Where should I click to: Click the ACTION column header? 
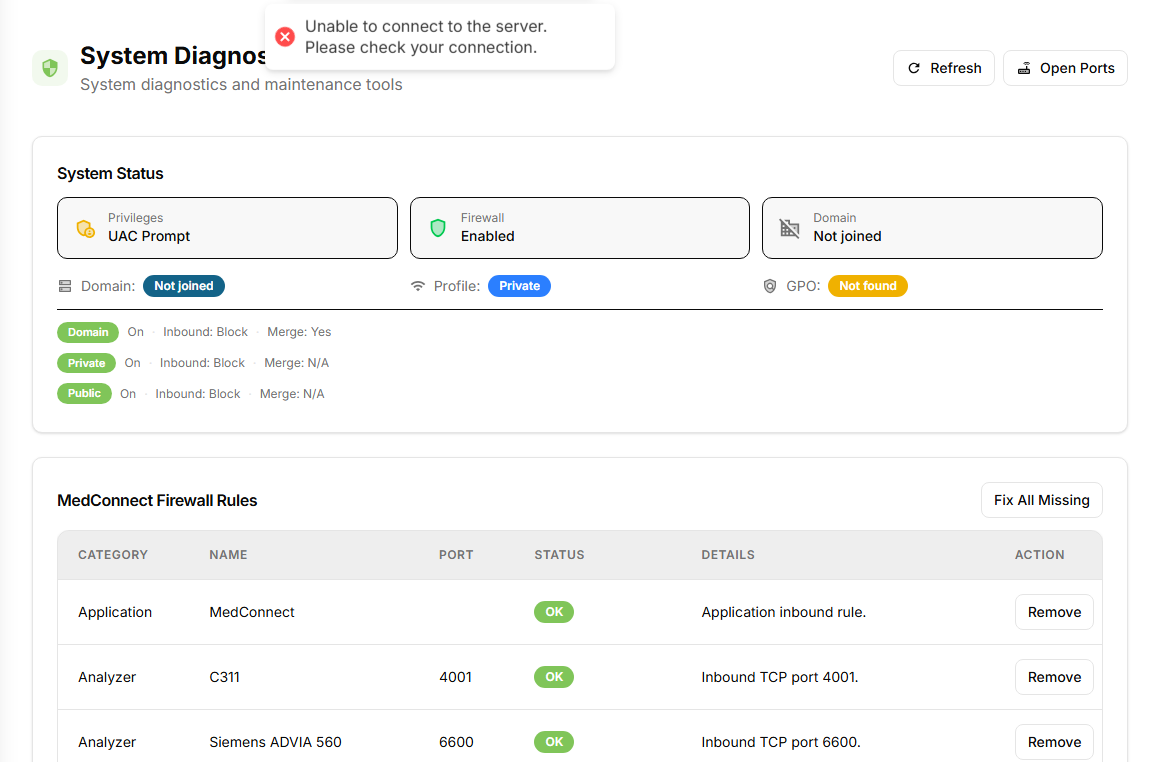click(x=1039, y=555)
